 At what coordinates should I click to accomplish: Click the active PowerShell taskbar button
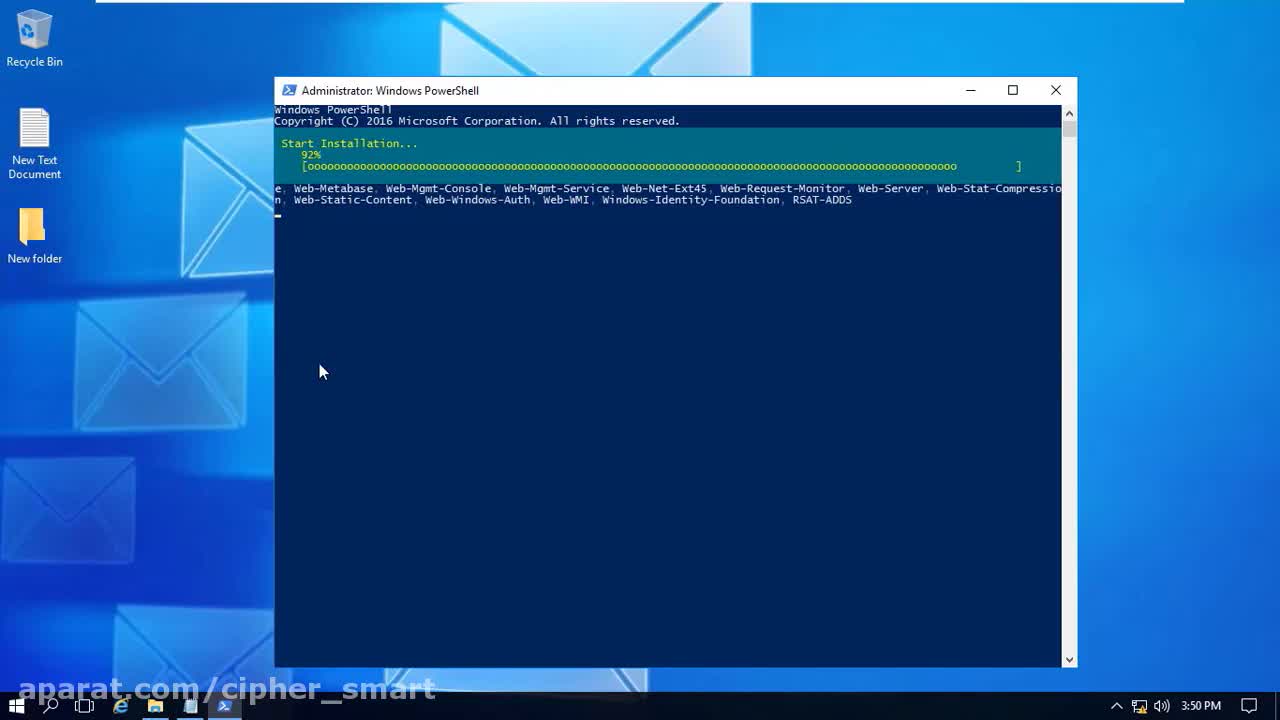pos(225,706)
